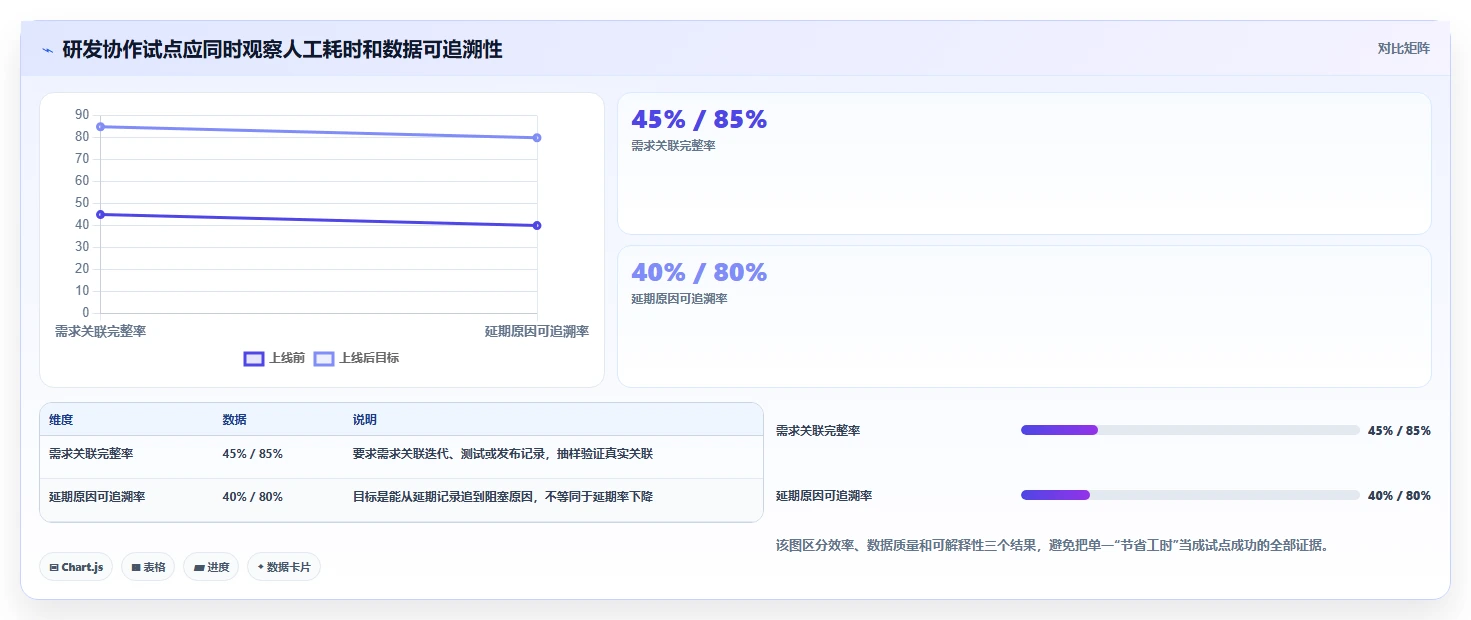Click the description starting 要求需求关联迭代

pos(503,454)
